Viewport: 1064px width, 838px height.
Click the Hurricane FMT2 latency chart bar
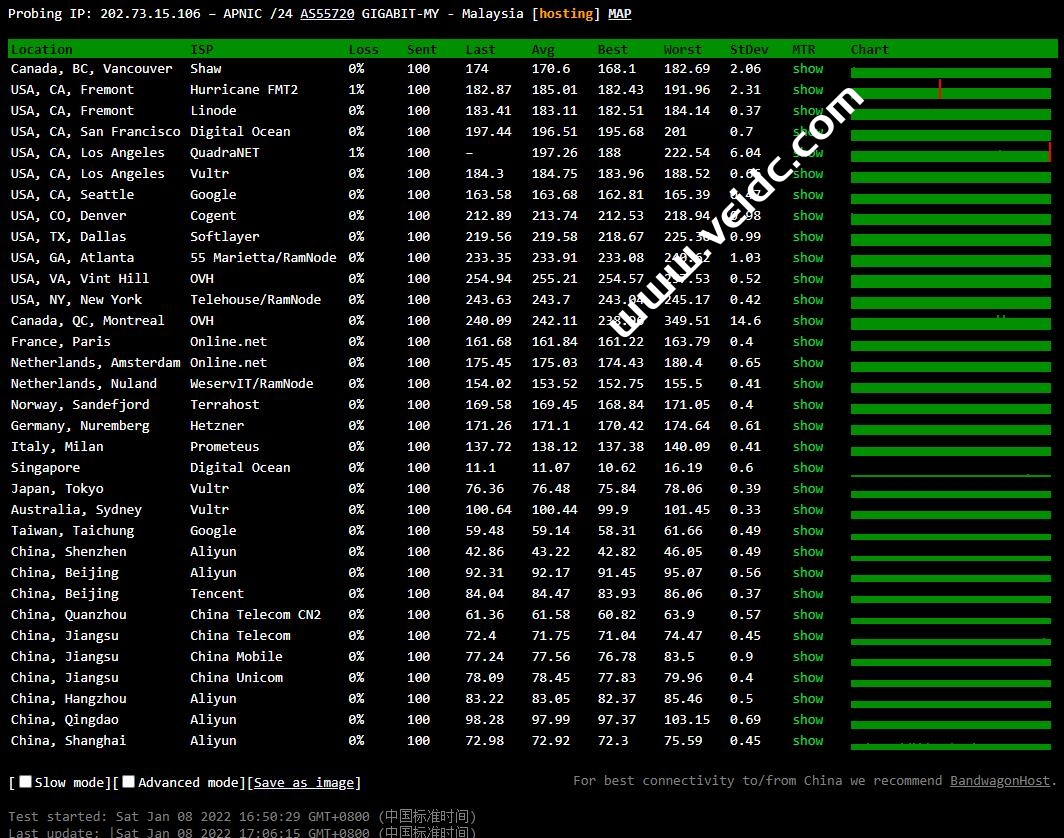(951, 92)
